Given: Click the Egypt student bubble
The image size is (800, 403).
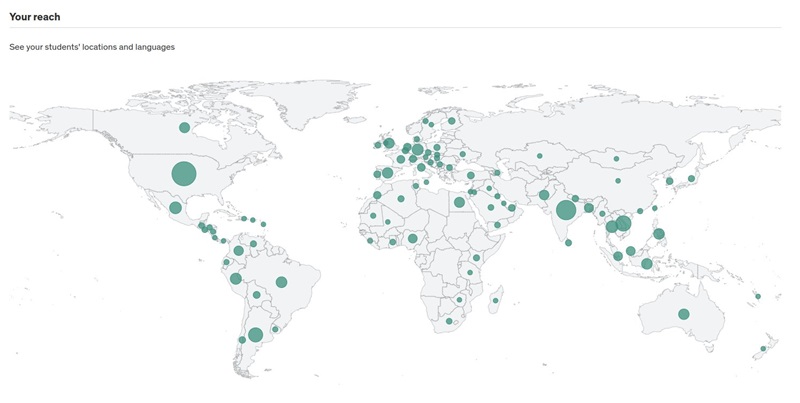Looking at the screenshot, I should pyautogui.click(x=459, y=202).
